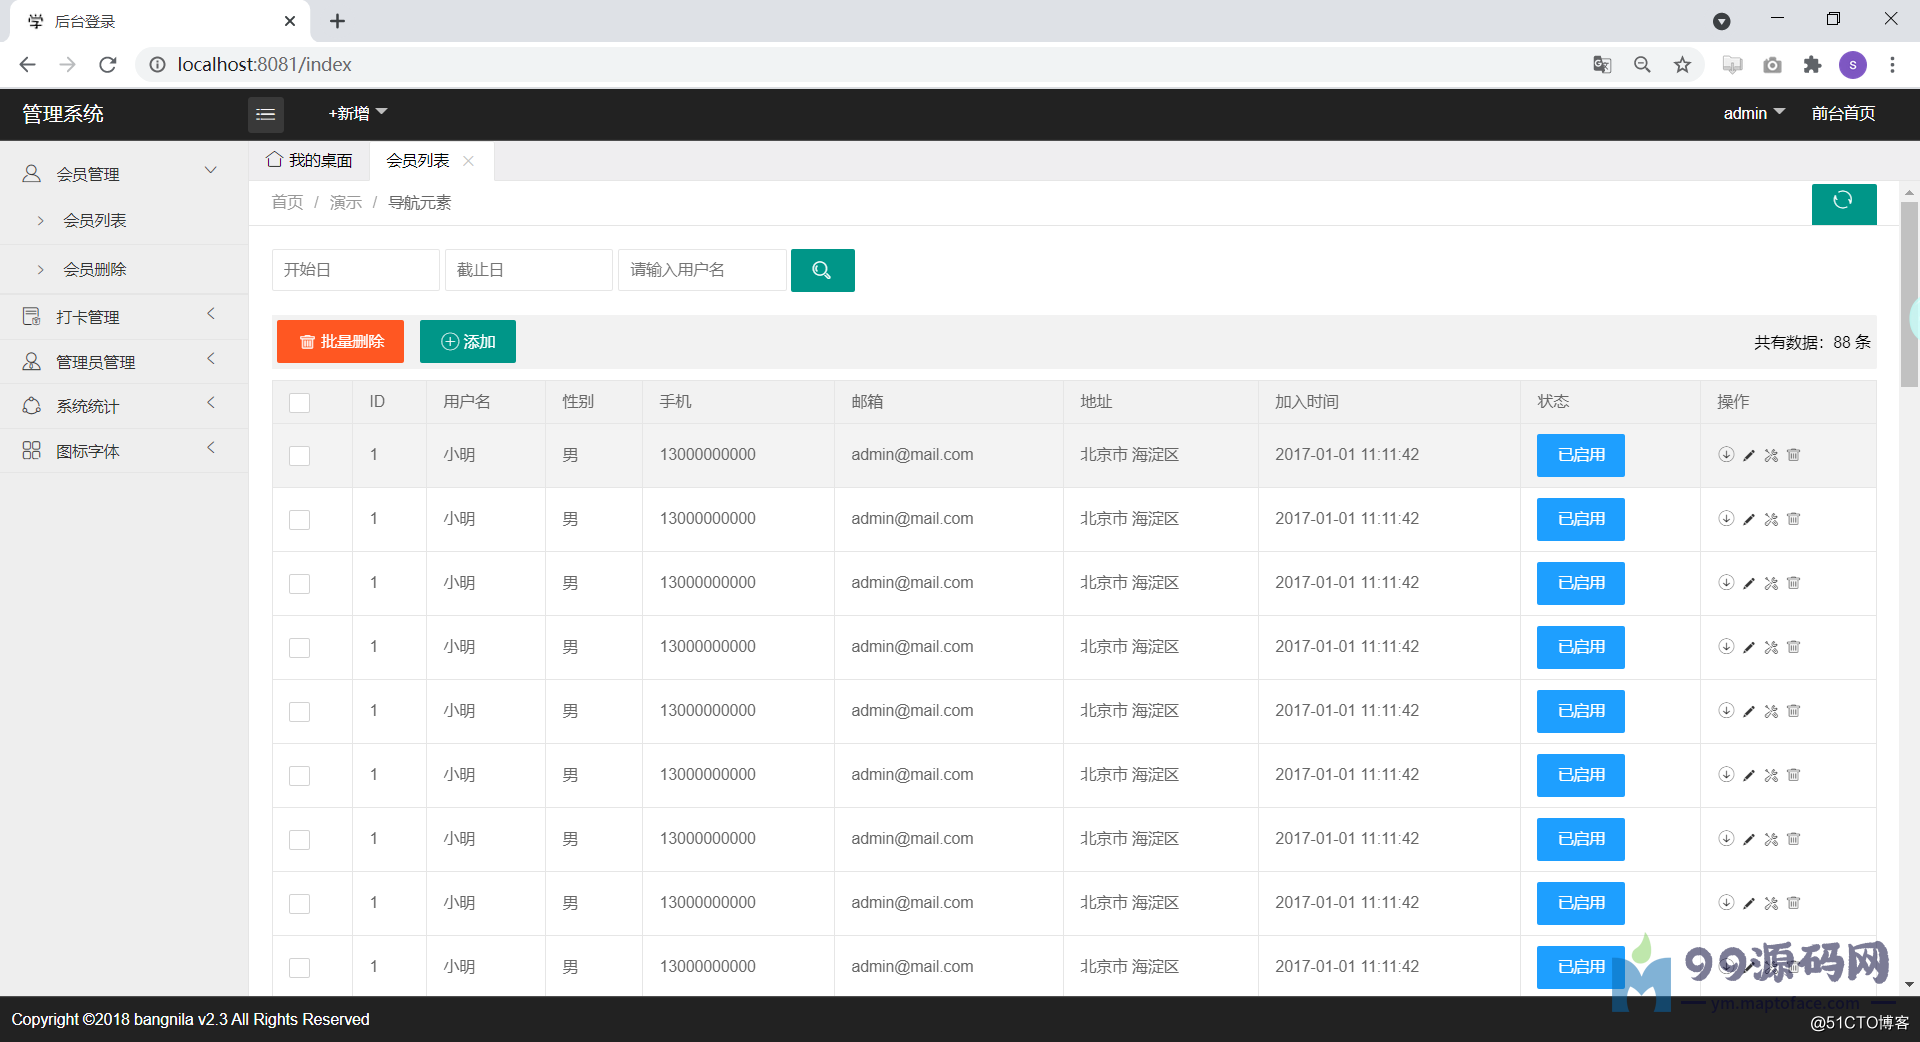This screenshot has width=1920, height=1042.
Task: Click the circled down-arrow icon in the third table row
Action: (1726, 583)
